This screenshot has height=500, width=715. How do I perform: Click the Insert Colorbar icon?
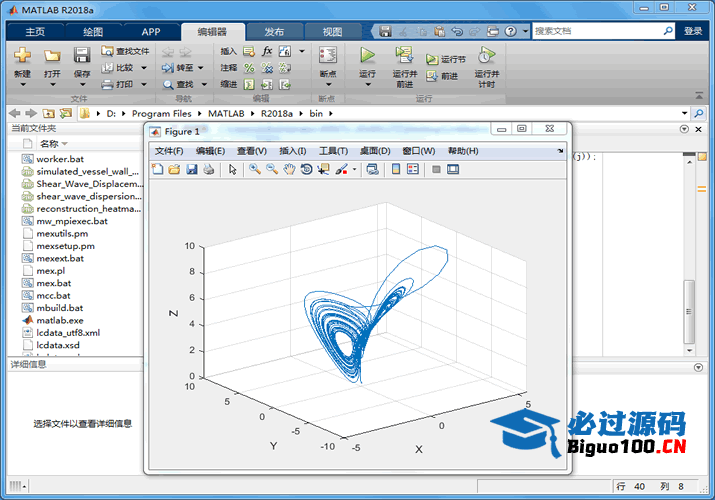[396, 169]
